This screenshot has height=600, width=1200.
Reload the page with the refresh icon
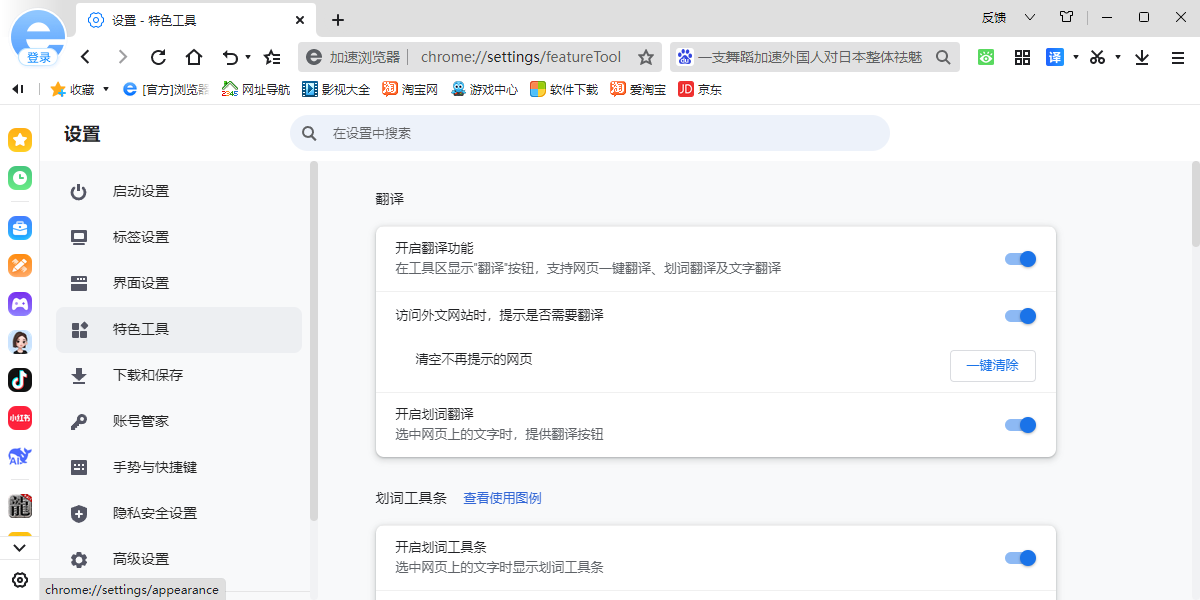(158, 57)
